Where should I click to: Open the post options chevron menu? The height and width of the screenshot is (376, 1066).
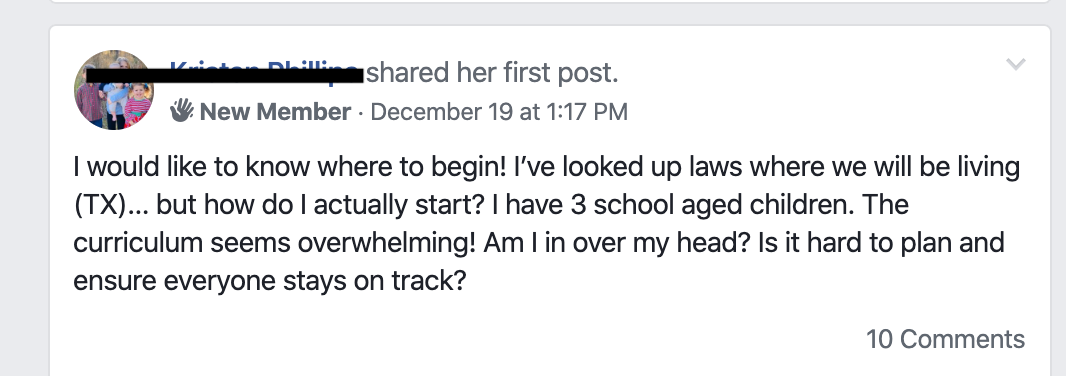1016,65
